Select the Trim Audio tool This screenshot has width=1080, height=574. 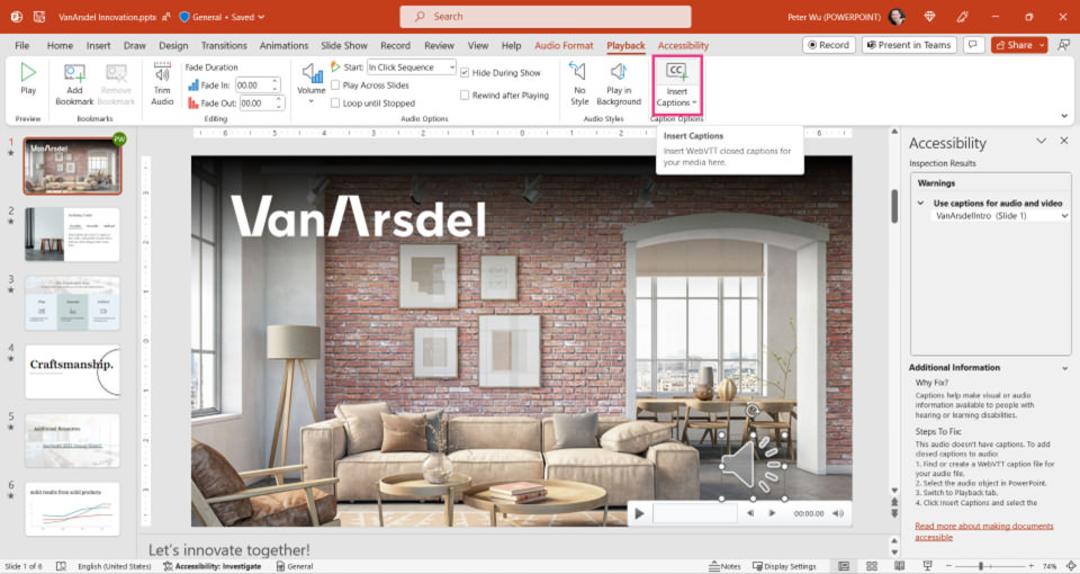[x=163, y=84]
